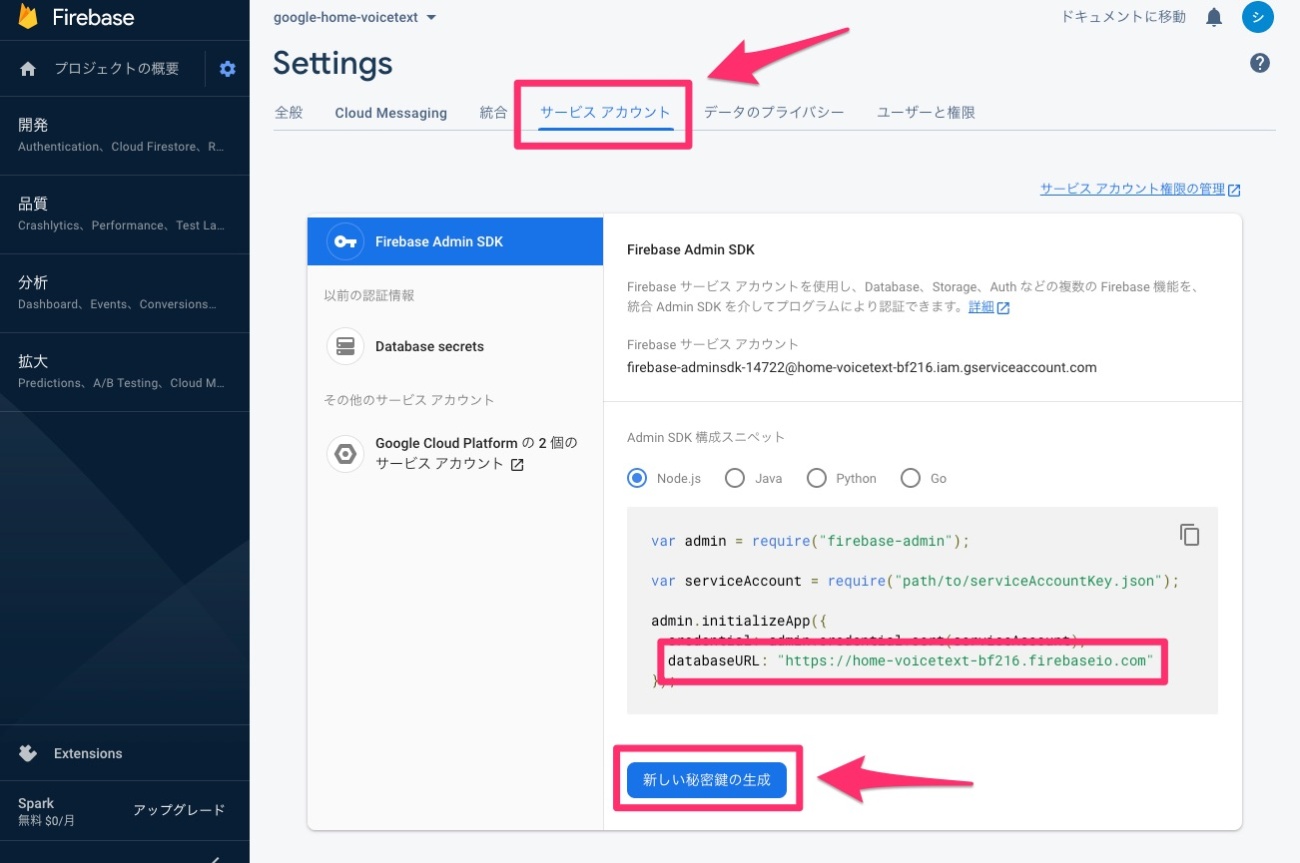
Task: Switch to the Cloud Messaging tab
Action: pos(391,113)
